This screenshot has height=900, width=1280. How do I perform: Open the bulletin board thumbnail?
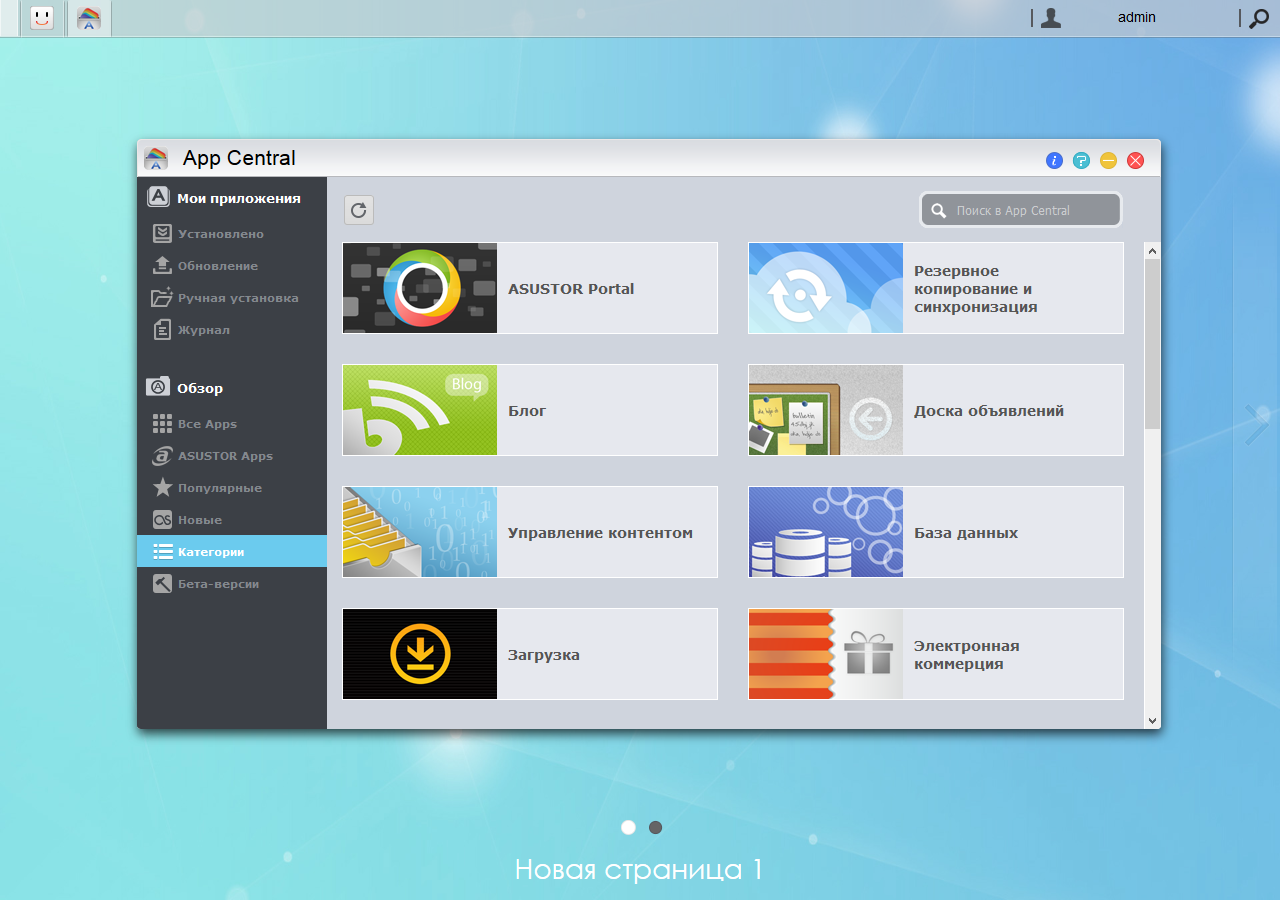[826, 410]
